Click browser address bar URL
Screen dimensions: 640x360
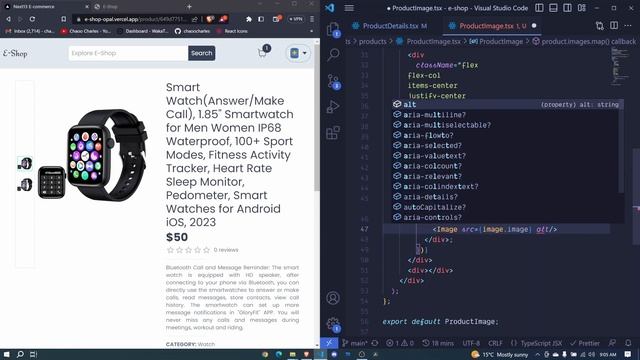pos(135,19)
